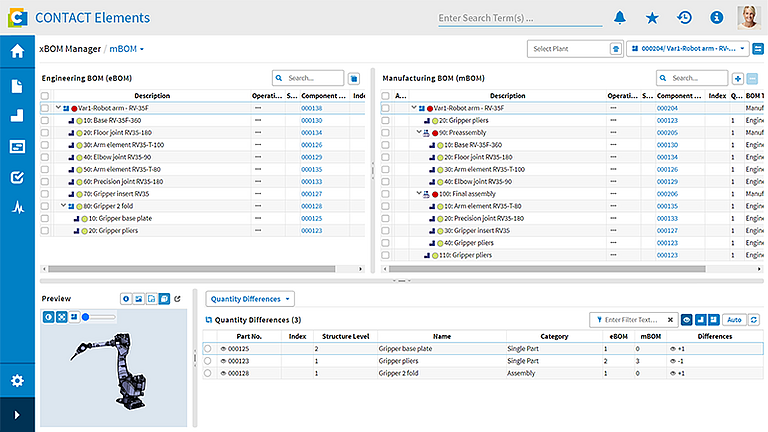Select radio for part 000125
Image resolution: width=768 pixels, height=432 pixels.
[x=208, y=349]
